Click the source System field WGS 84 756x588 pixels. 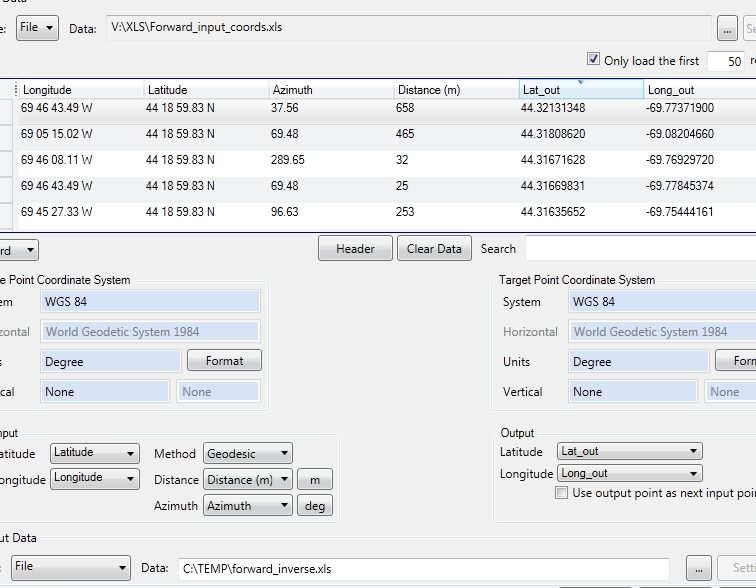tap(151, 302)
